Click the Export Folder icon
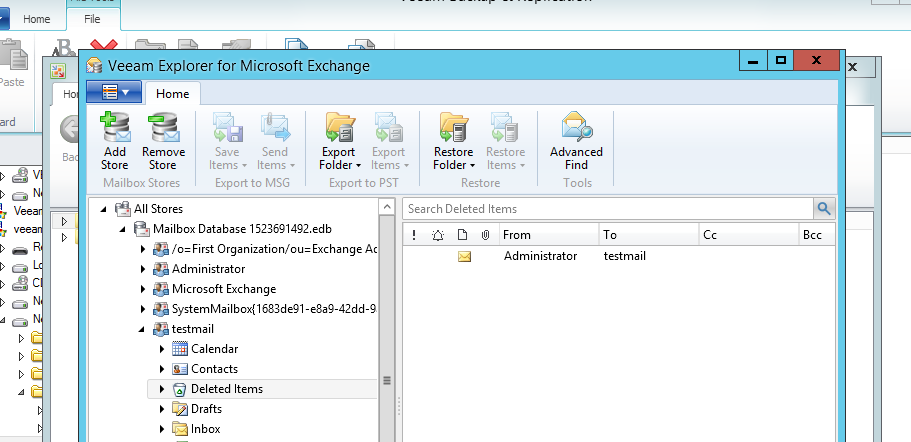The image size is (911, 442). pos(340,128)
